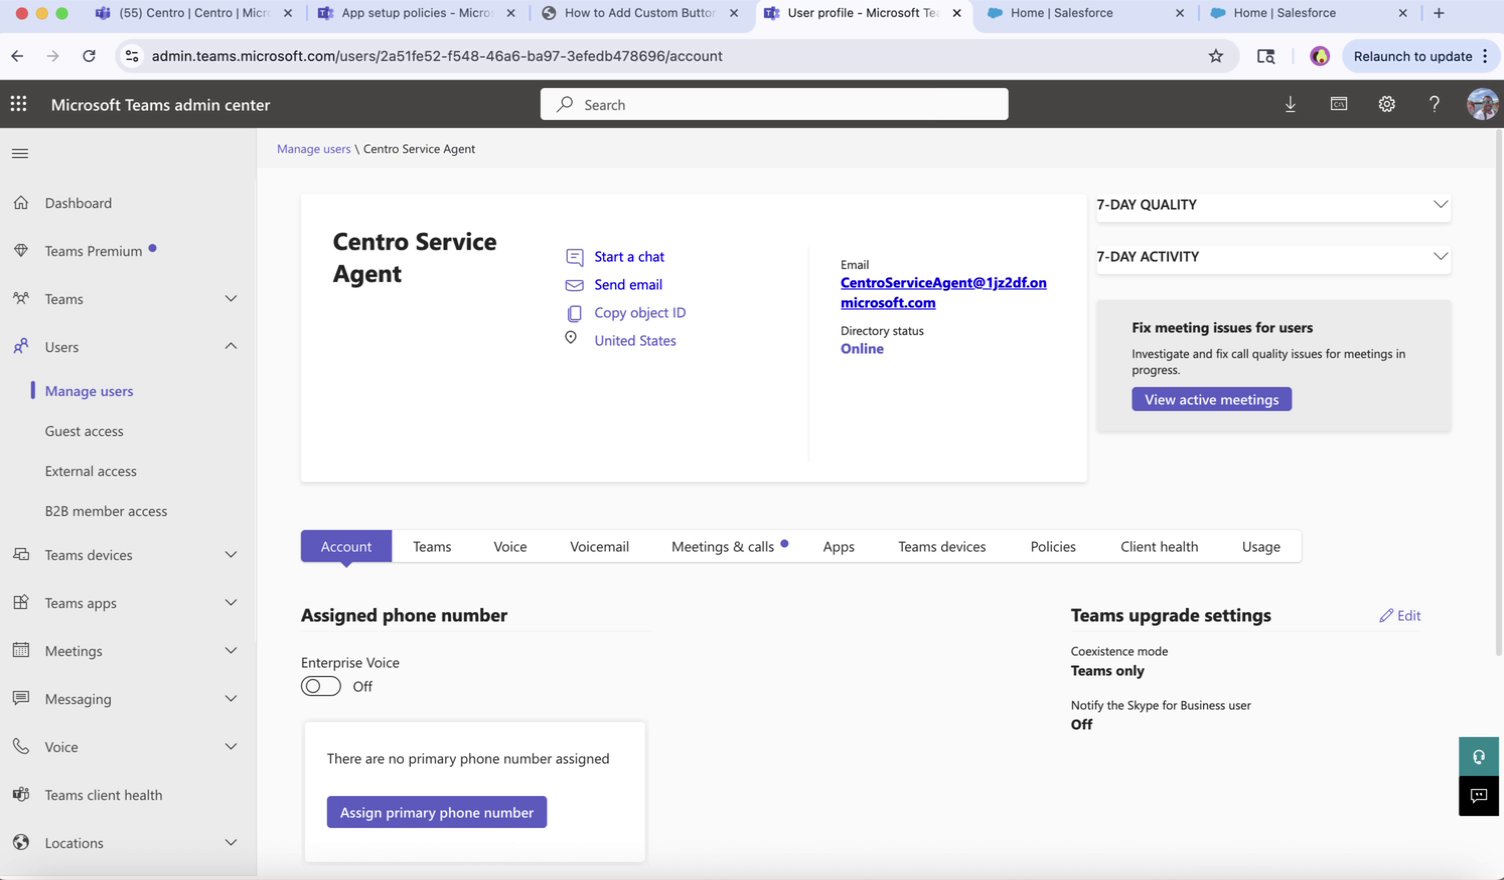Open External access in sidebar
Screen dimensions: 1504x880
[91, 471]
